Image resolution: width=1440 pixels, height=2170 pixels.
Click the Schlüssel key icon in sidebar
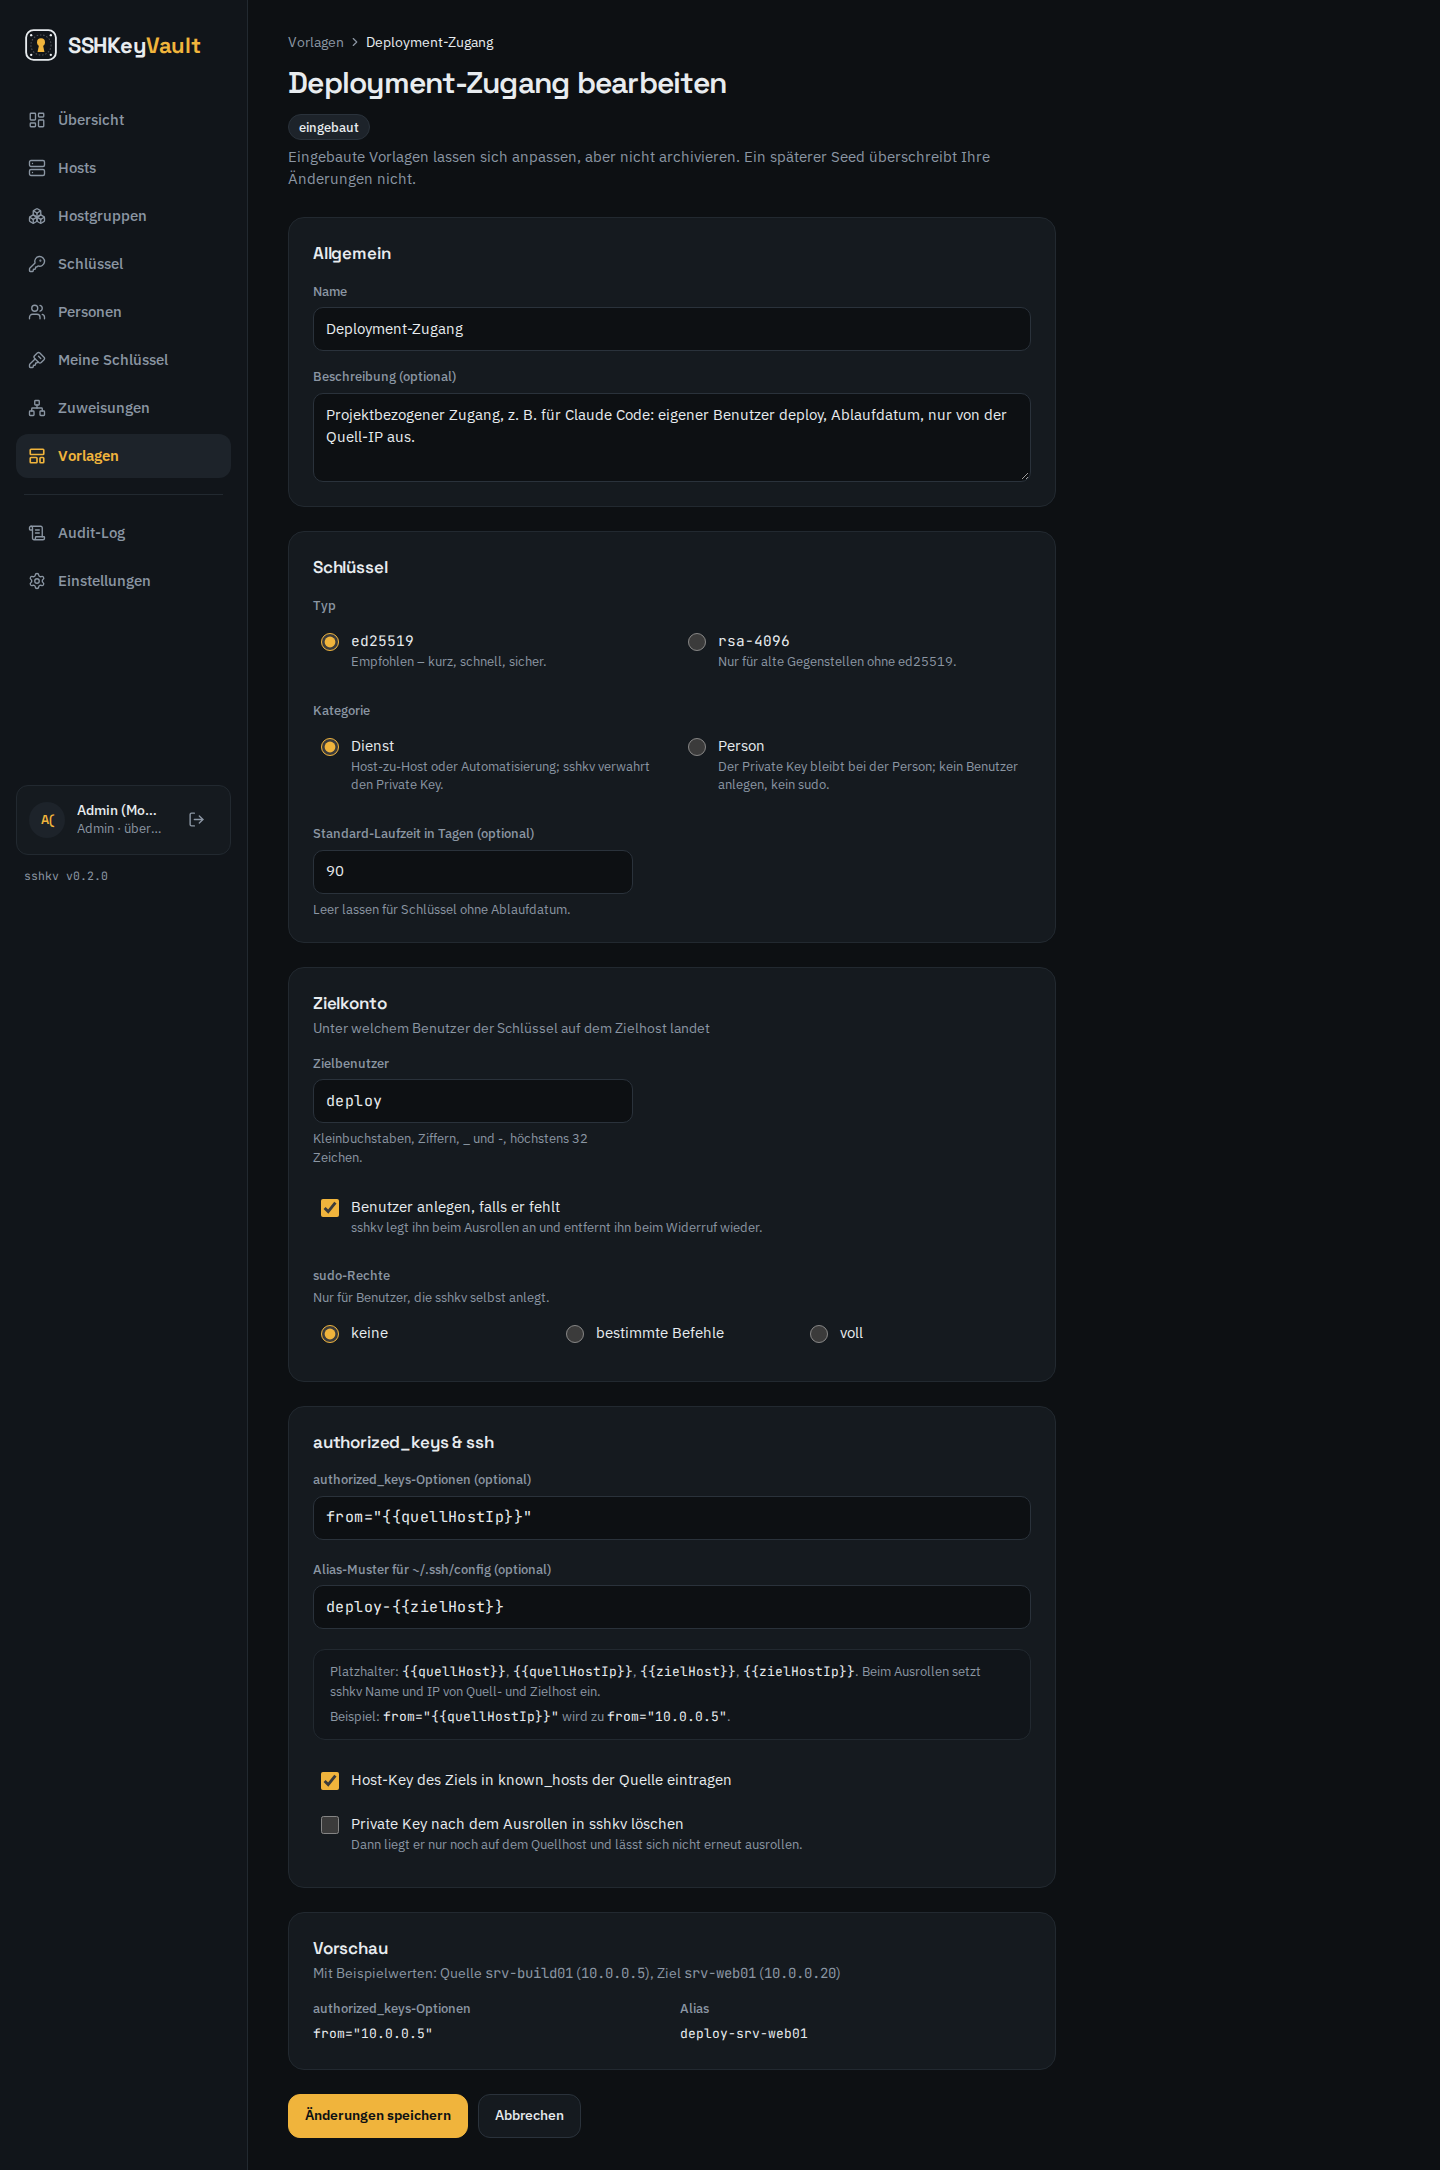point(37,264)
